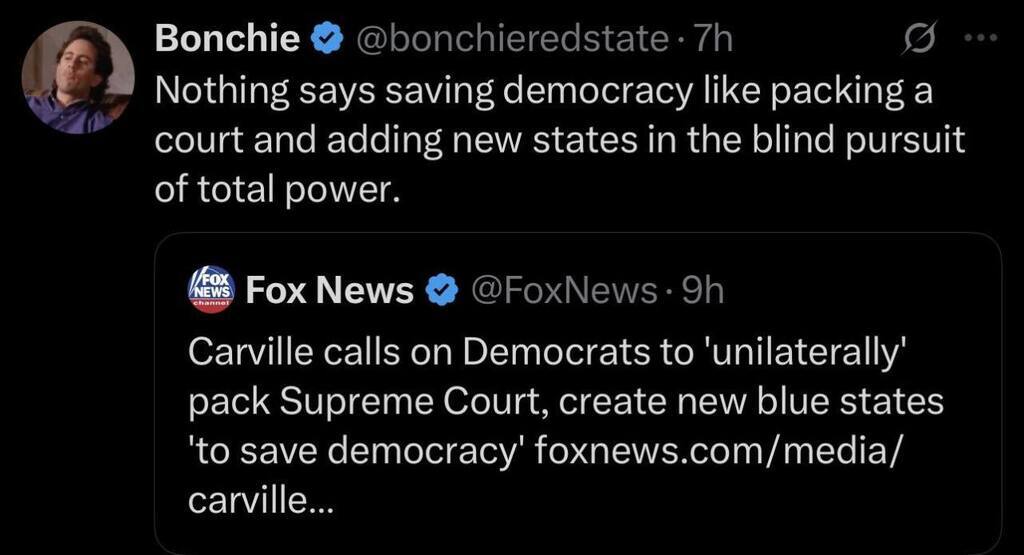The width and height of the screenshot is (1024, 555).
Task: Click the Bonchie display name
Action: pos(228,39)
